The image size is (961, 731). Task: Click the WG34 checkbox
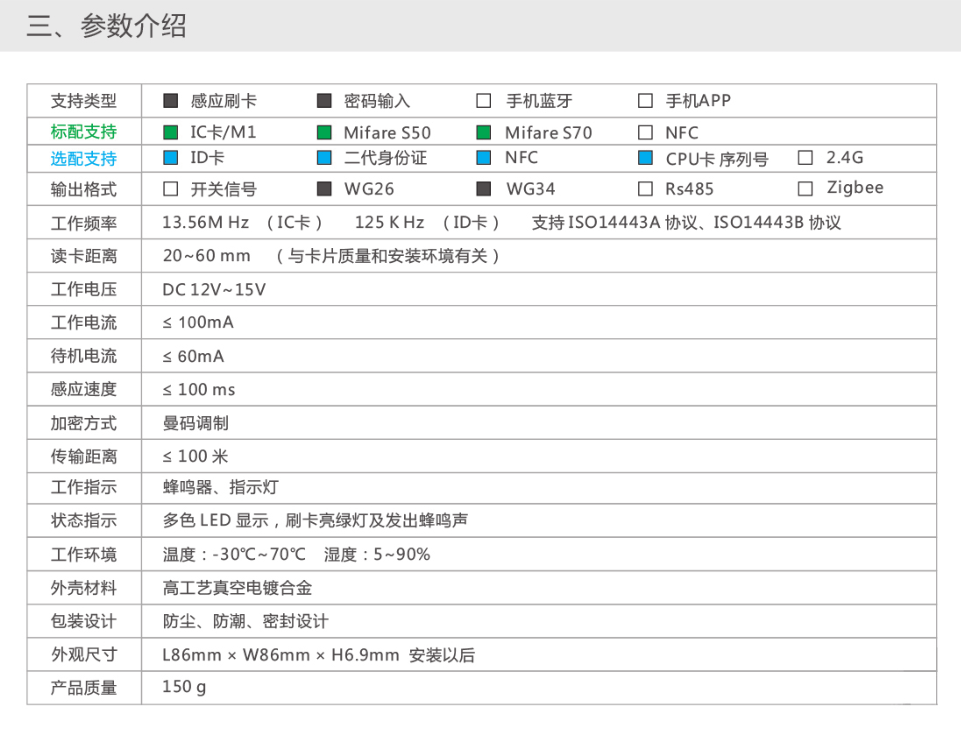[484, 189]
